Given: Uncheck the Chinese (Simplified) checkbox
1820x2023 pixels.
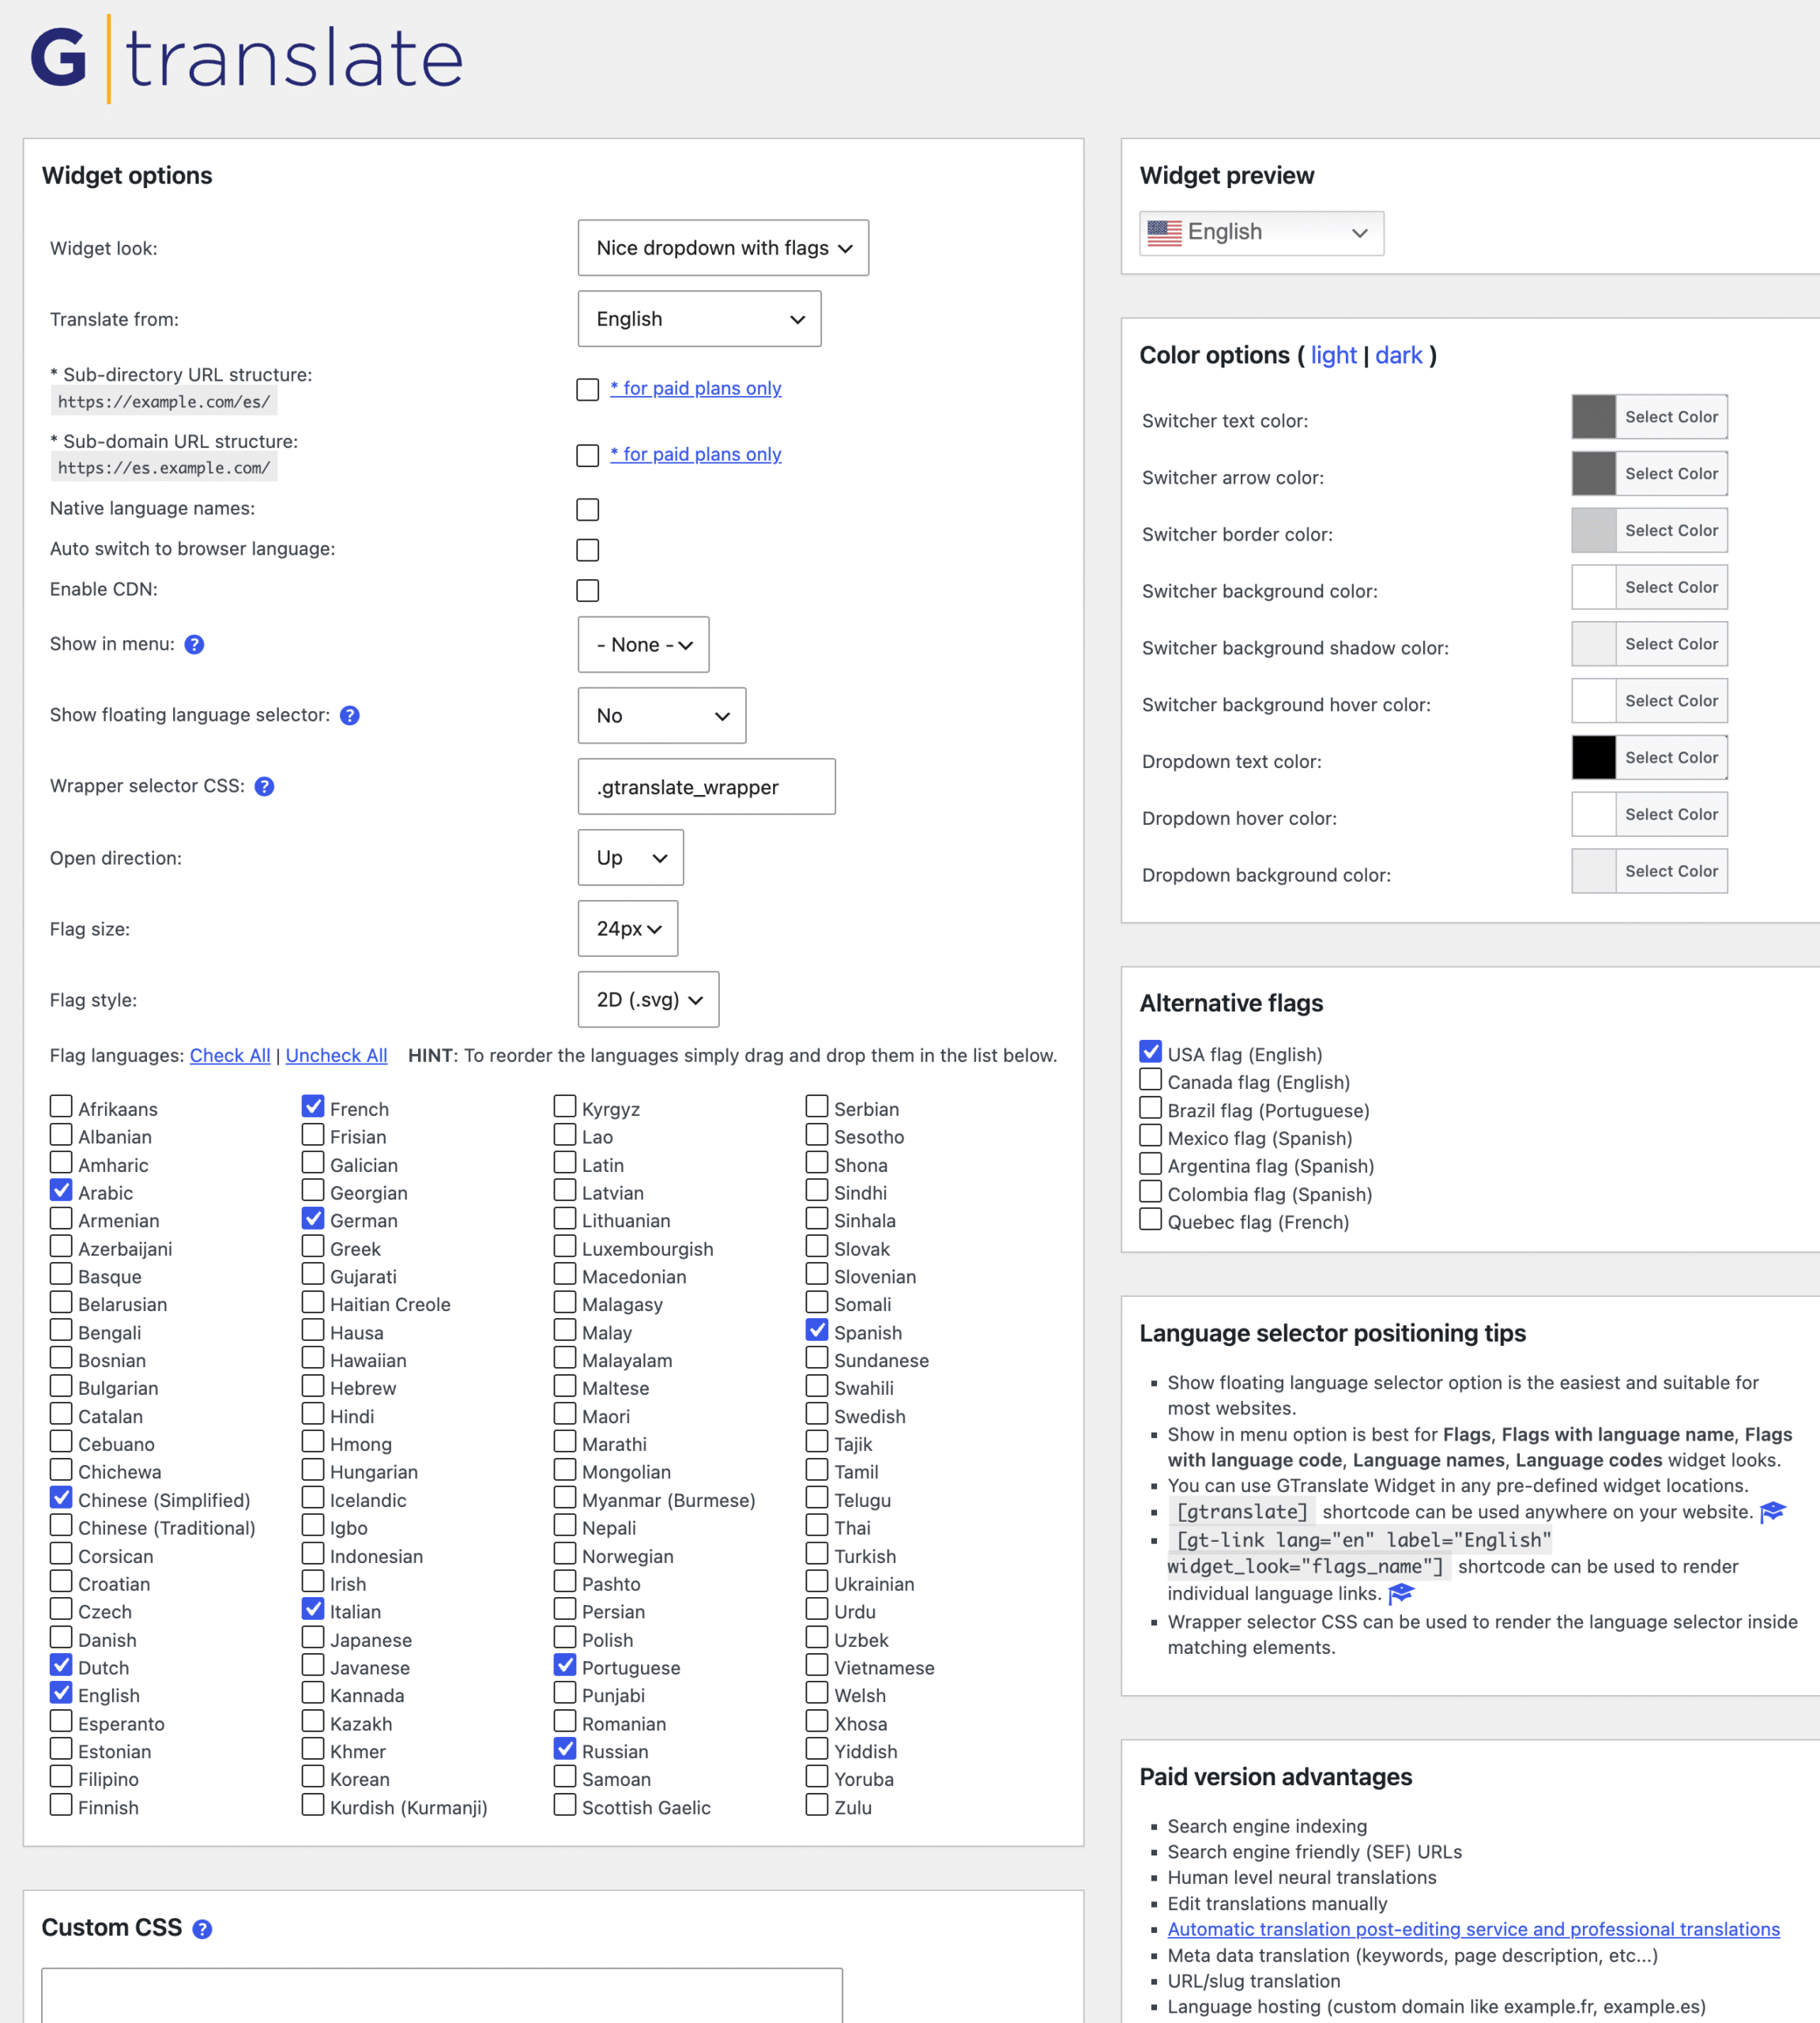Looking at the screenshot, I should click(61, 1497).
